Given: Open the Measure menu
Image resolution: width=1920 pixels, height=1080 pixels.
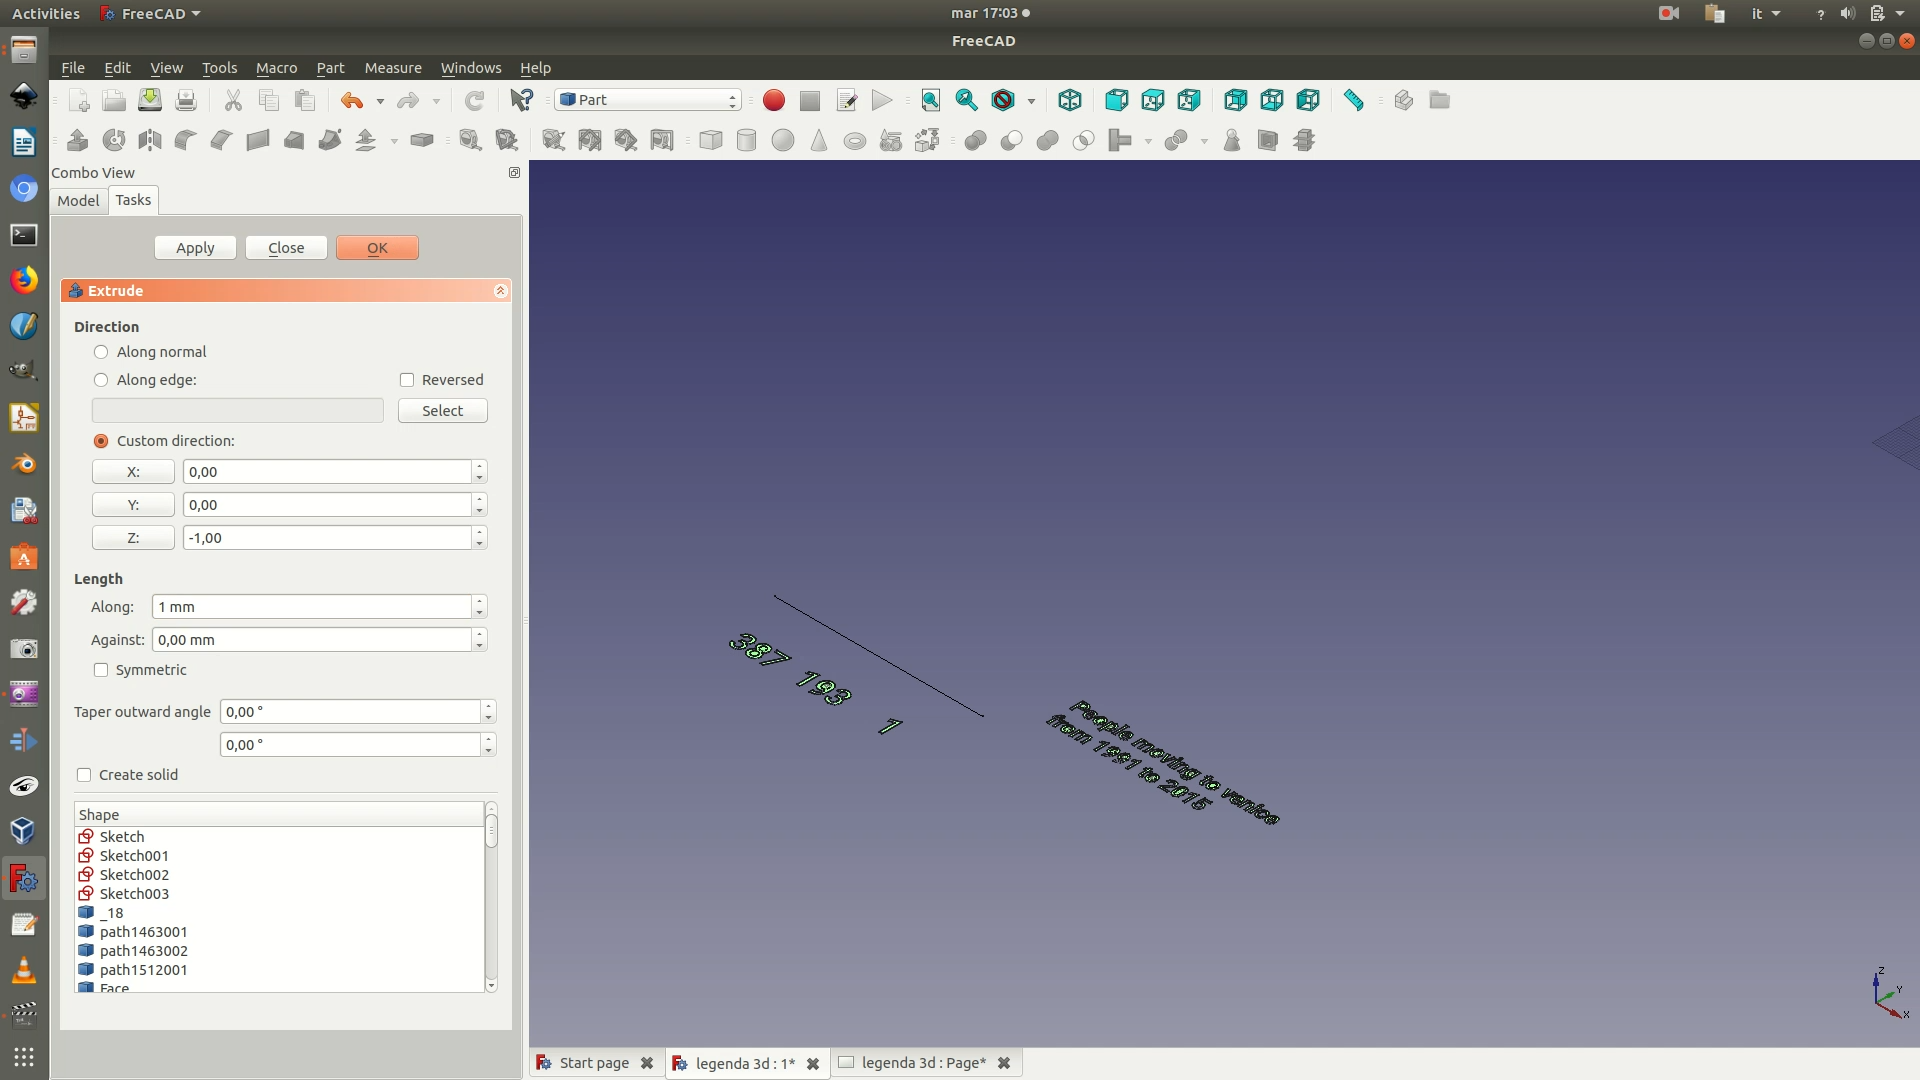Looking at the screenshot, I should pyautogui.click(x=393, y=68).
